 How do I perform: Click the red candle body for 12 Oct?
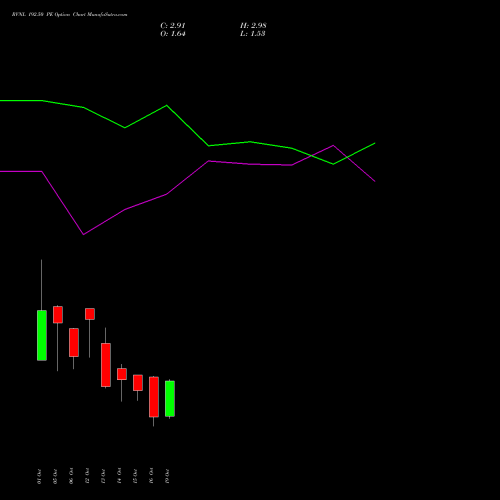point(90,314)
